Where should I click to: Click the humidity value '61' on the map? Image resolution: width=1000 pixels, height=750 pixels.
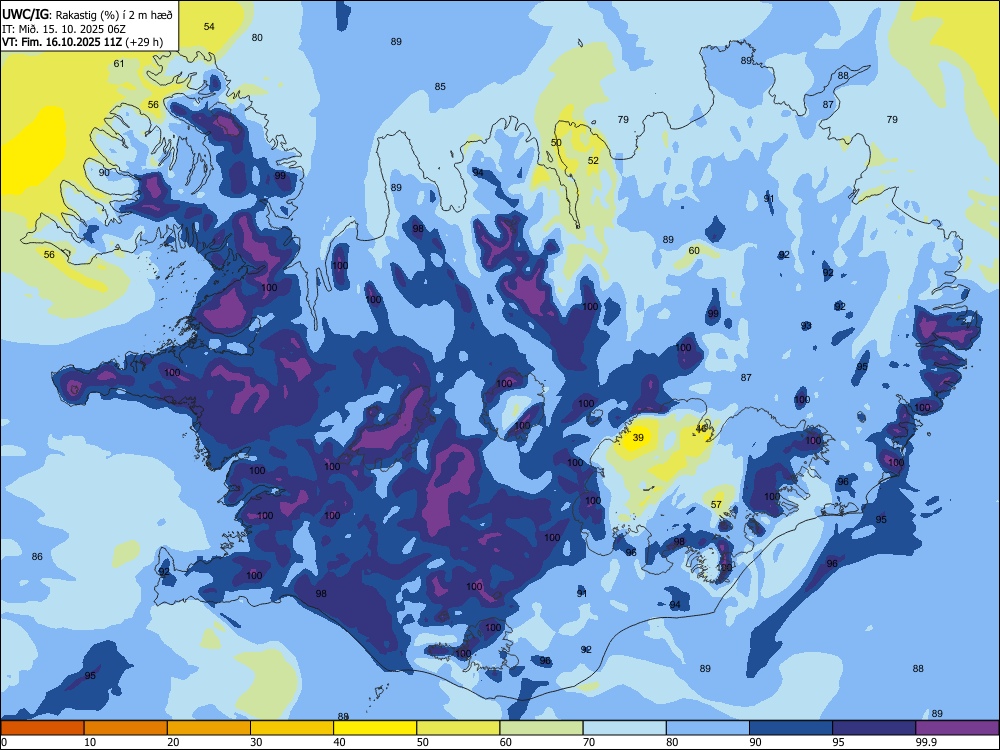pyautogui.click(x=119, y=63)
